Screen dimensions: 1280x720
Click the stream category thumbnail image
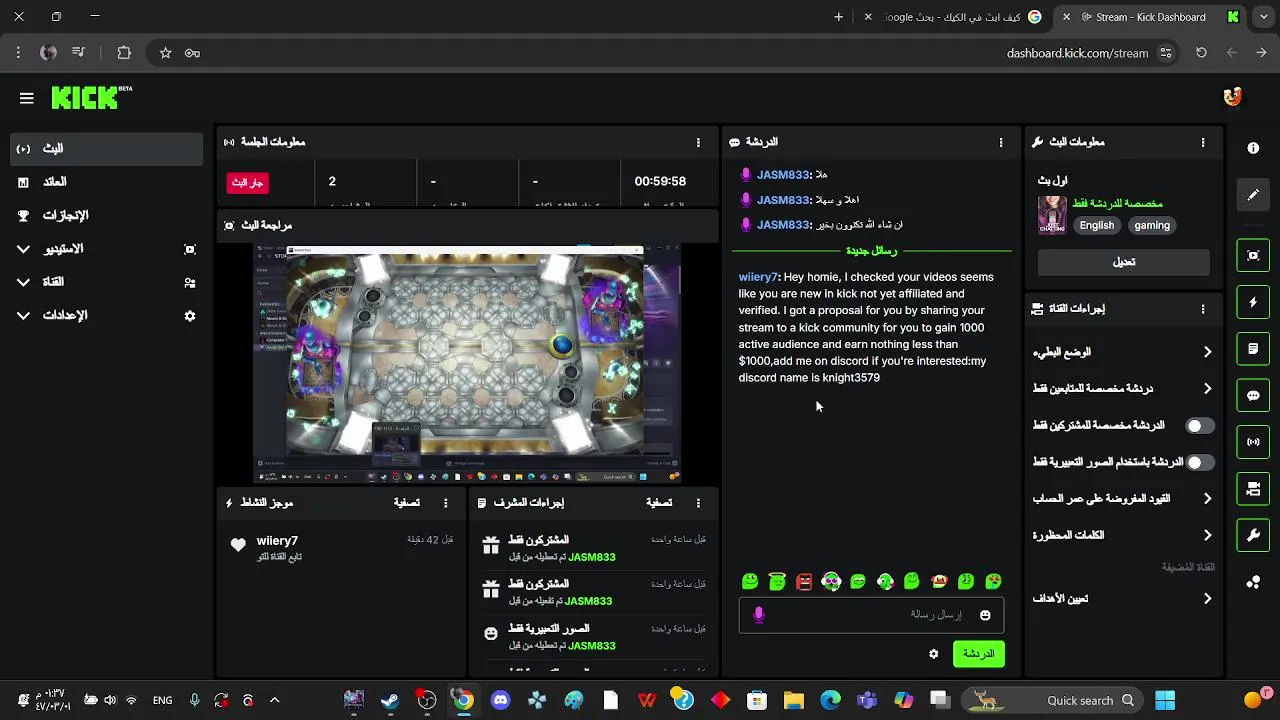point(1052,215)
